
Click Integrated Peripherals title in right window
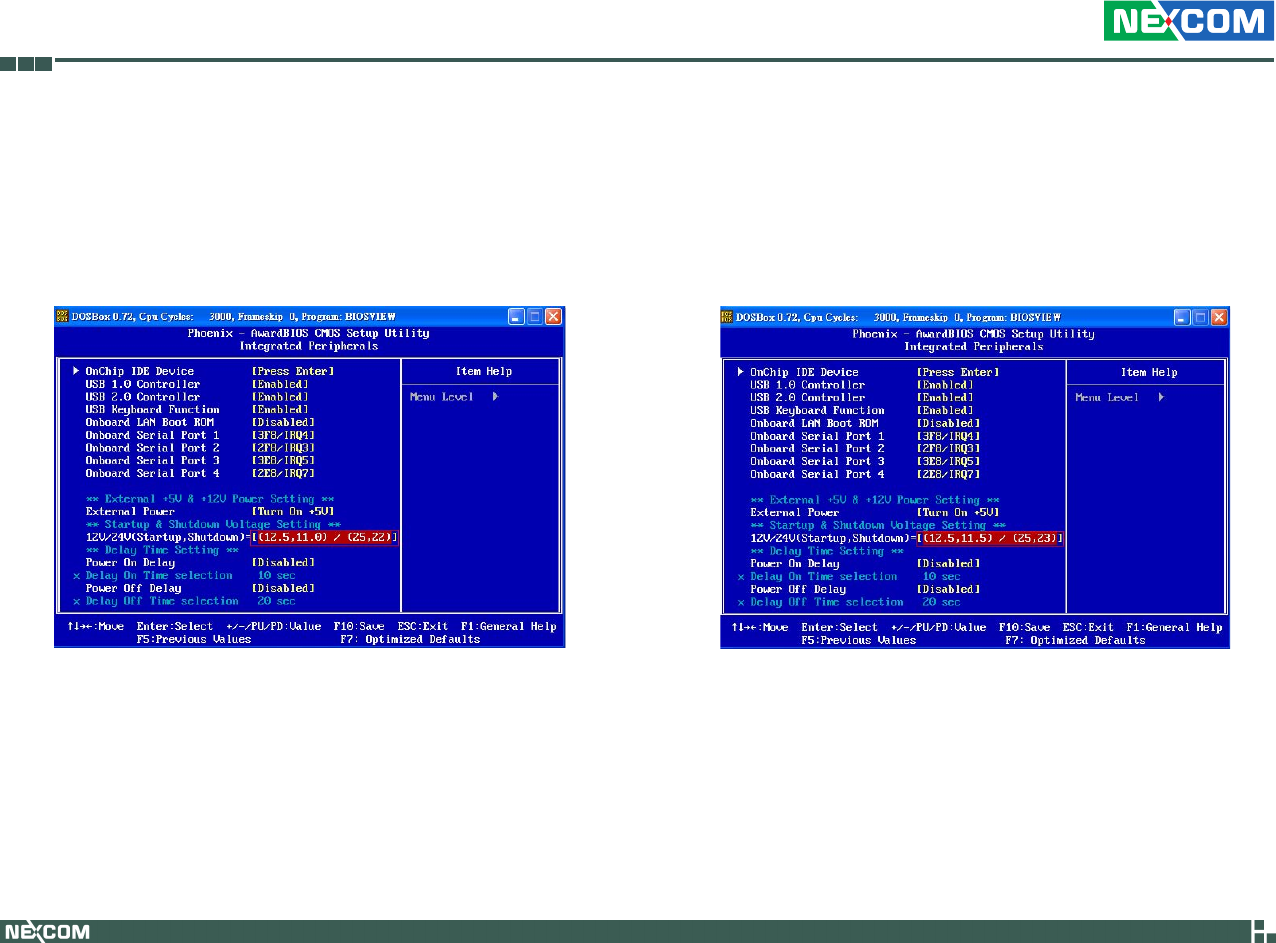click(974, 347)
